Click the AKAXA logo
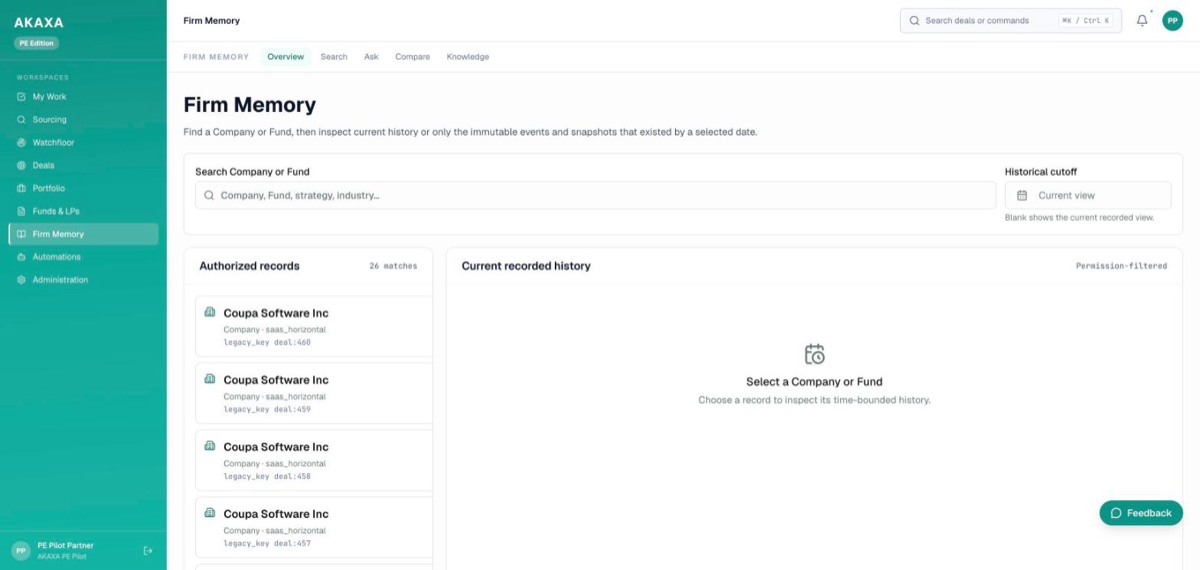 pyautogui.click(x=38, y=22)
